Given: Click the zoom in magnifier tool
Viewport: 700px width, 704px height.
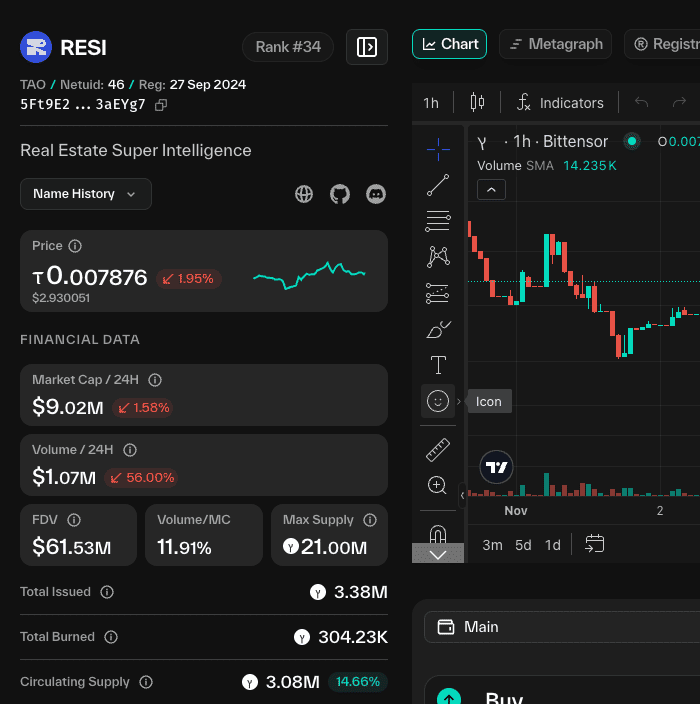Looking at the screenshot, I should pyautogui.click(x=438, y=486).
